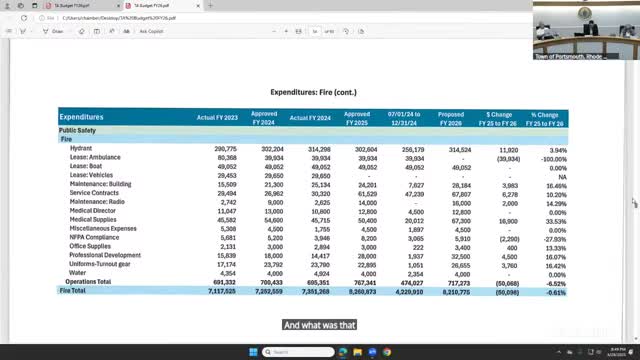Click the Town of Portsmouth video thumbnail
This screenshot has height=360, width=640.
tap(586, 30)
